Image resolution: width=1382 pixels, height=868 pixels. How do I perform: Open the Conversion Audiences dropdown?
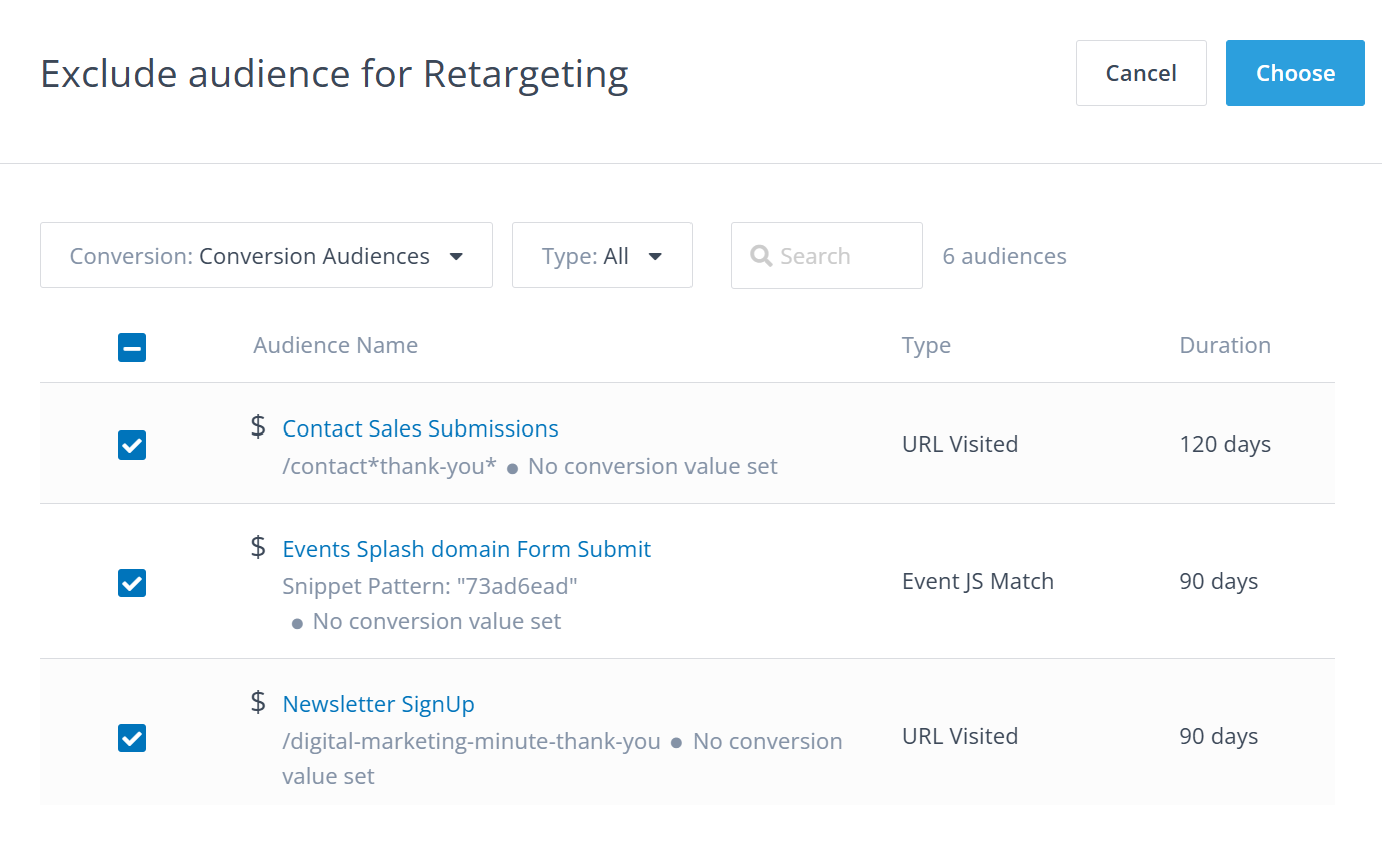(x=266, y=255)
